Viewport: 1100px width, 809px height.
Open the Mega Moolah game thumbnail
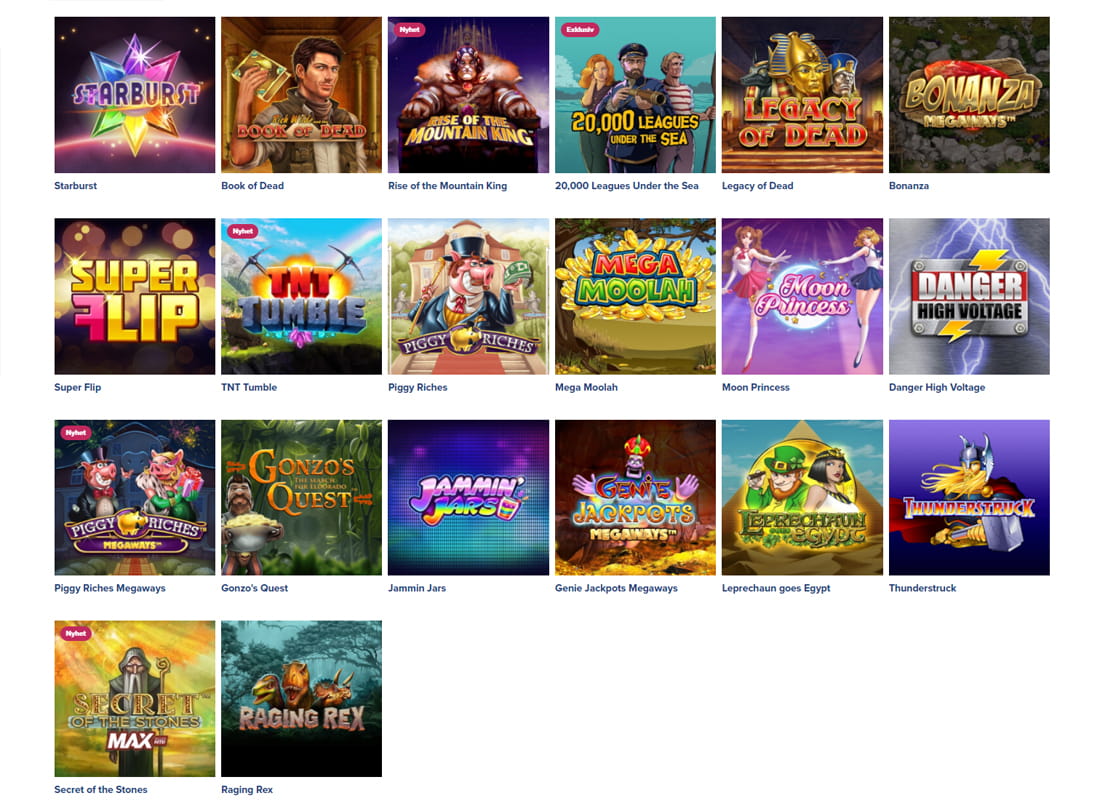click(636, 296)
